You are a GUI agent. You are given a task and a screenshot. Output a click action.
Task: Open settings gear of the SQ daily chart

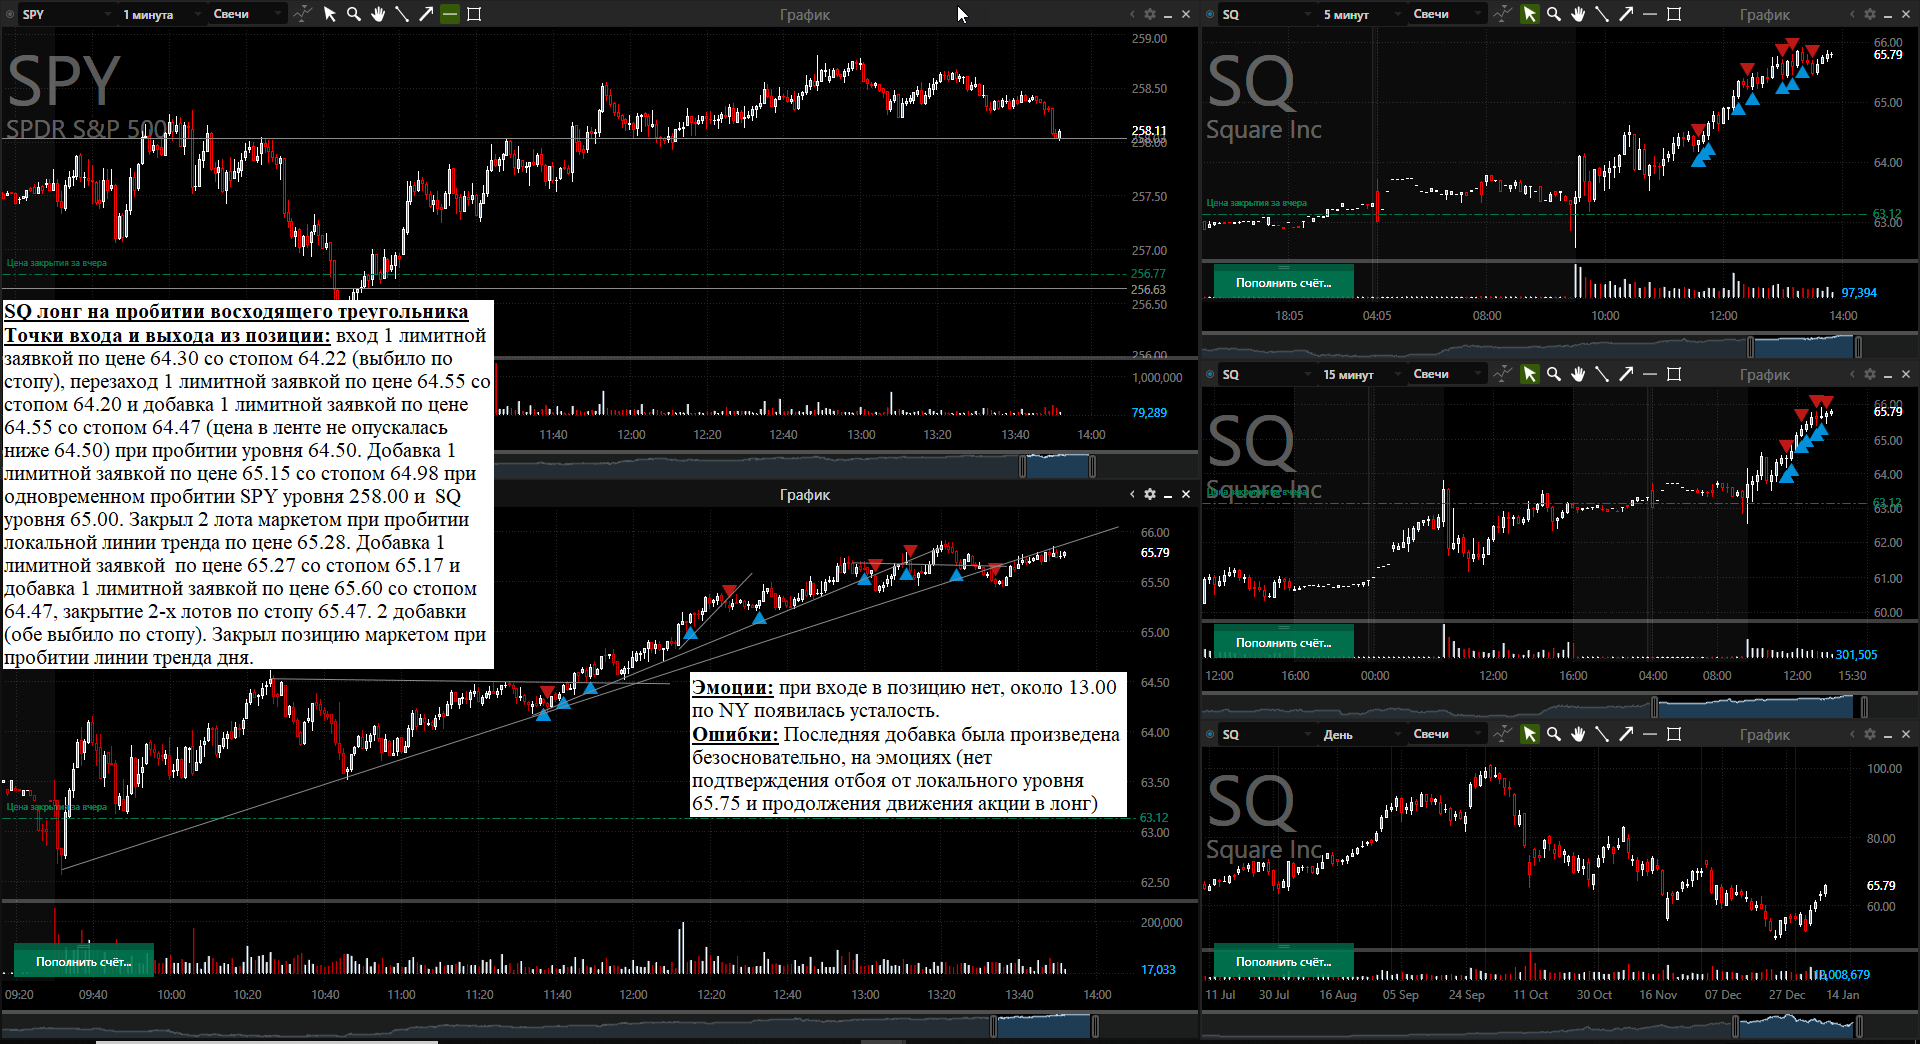[1870, 734]
